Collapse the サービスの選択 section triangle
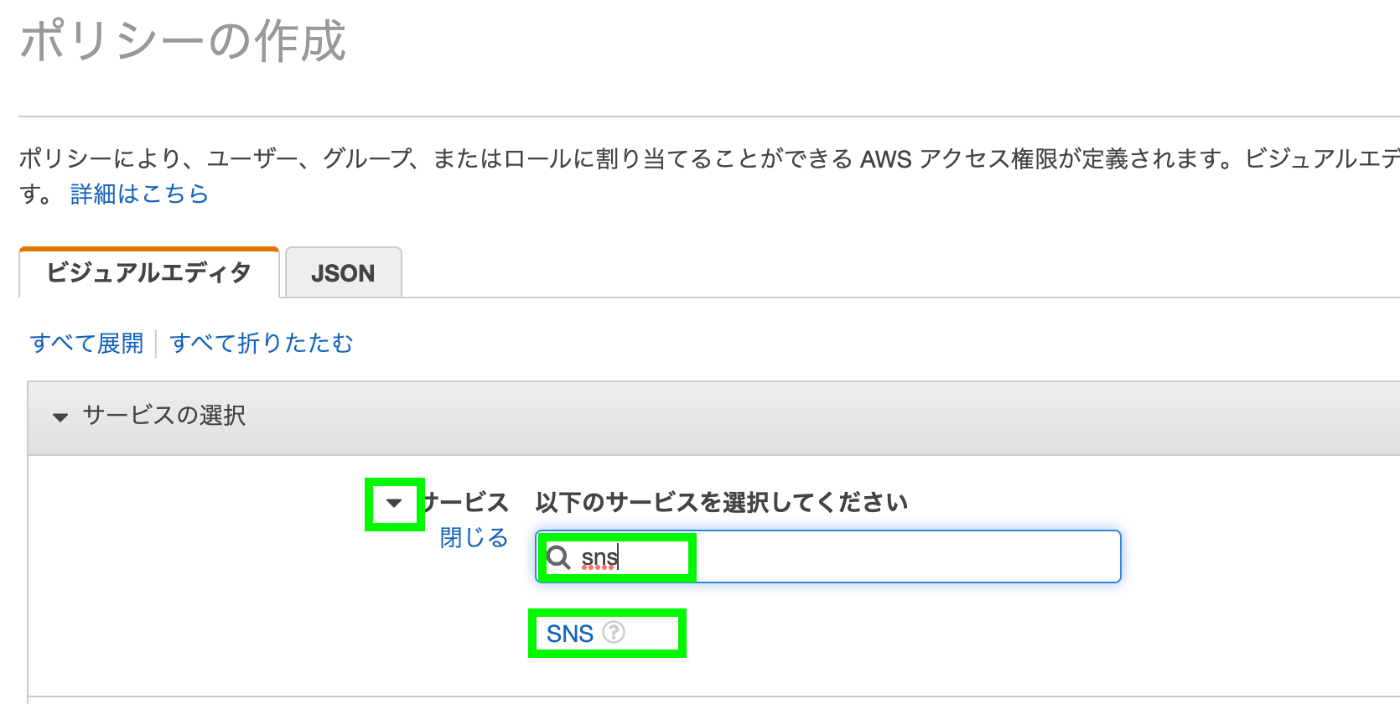 (x=61, y=417)
